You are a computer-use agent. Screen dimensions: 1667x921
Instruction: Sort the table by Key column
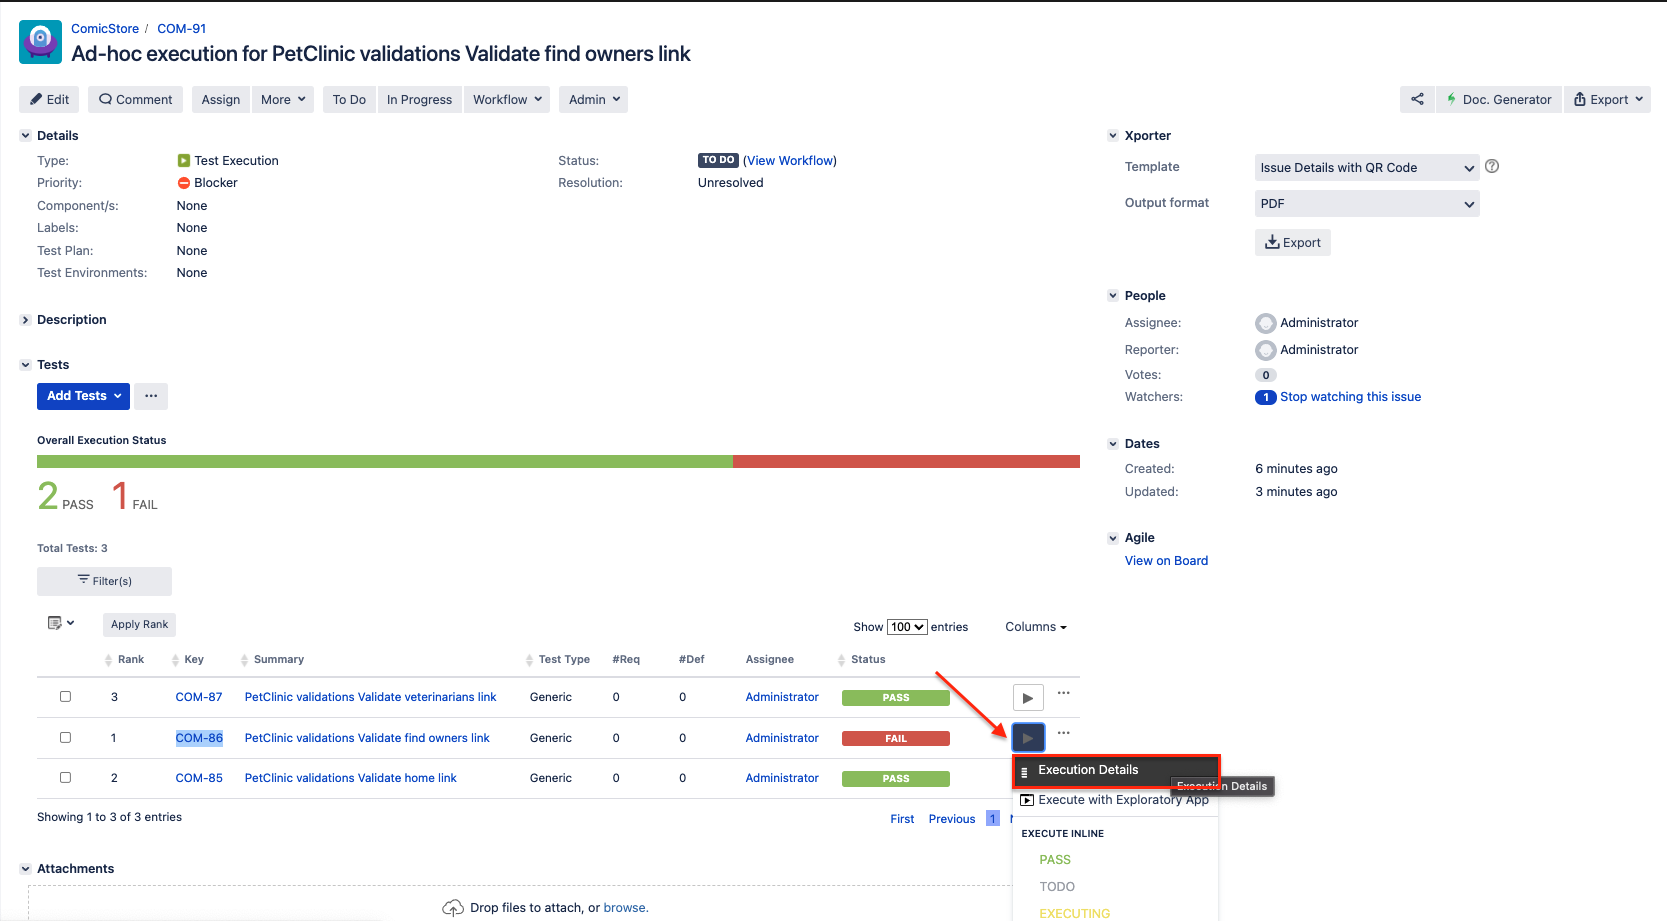pos(187,660)
